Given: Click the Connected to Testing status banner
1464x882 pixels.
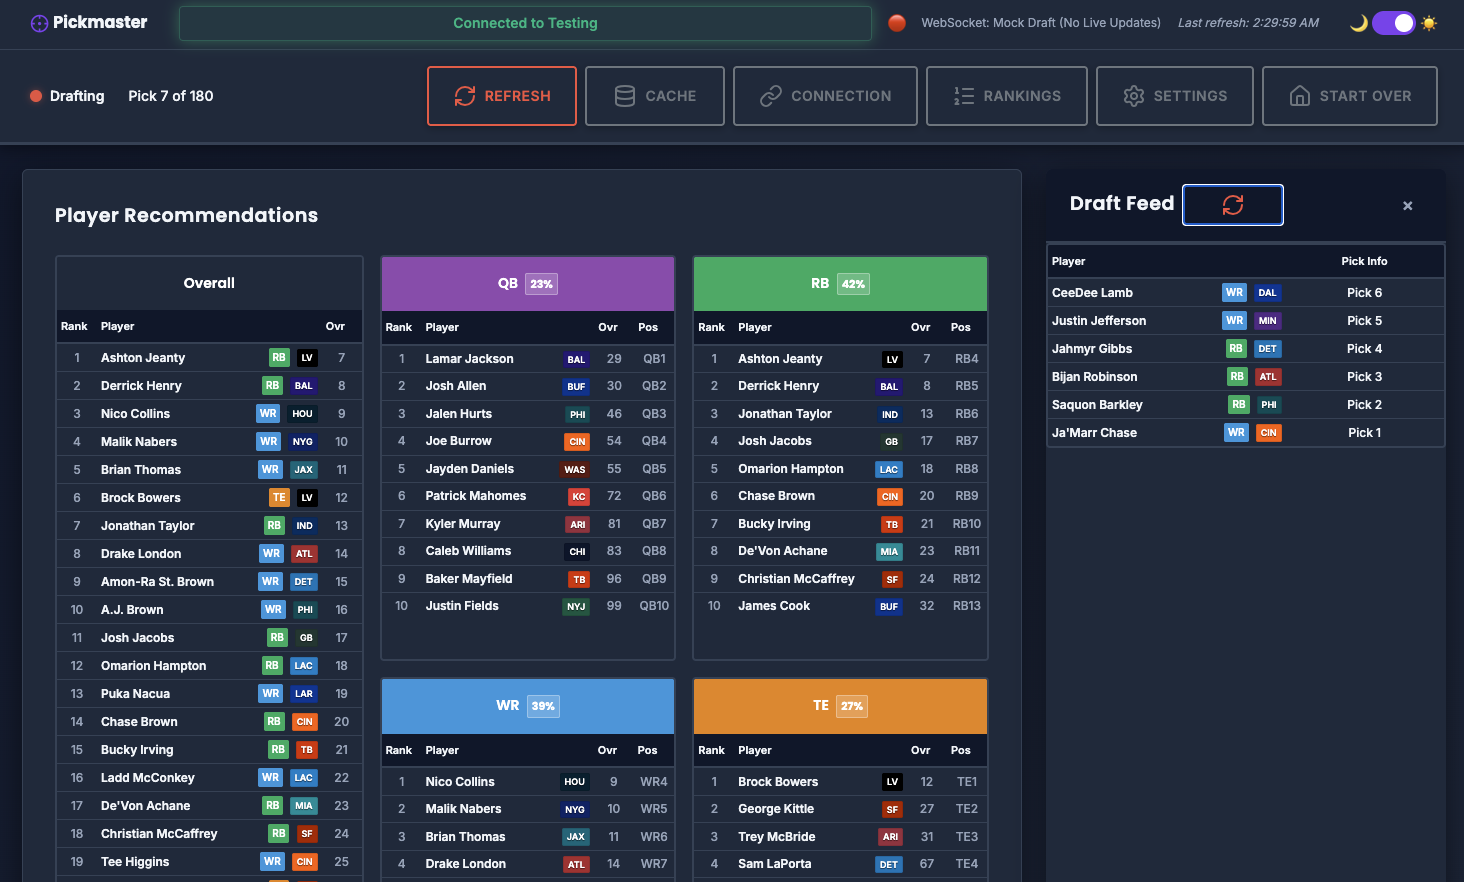Looking at the screenshot, I should point(525,22).
